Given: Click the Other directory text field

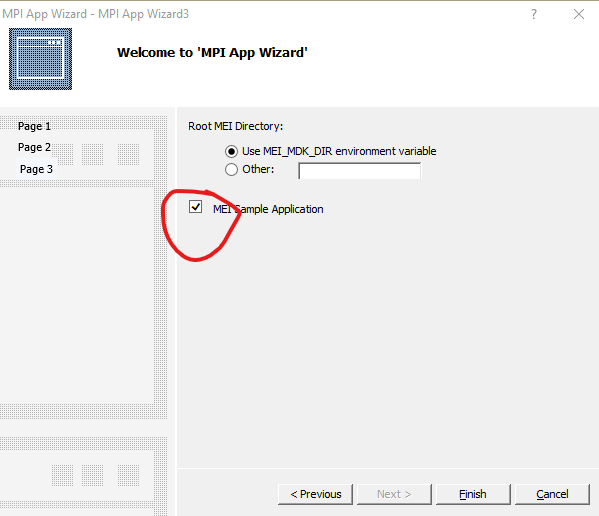Looking at the screenshot, I should click(x=359, y=170).
